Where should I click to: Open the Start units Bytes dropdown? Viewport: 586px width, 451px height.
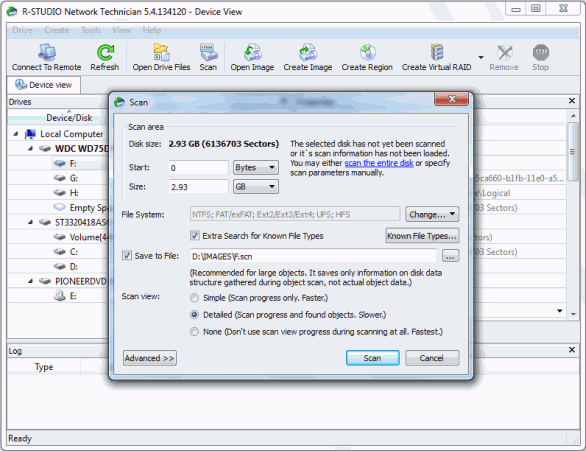tap(256, 167)
